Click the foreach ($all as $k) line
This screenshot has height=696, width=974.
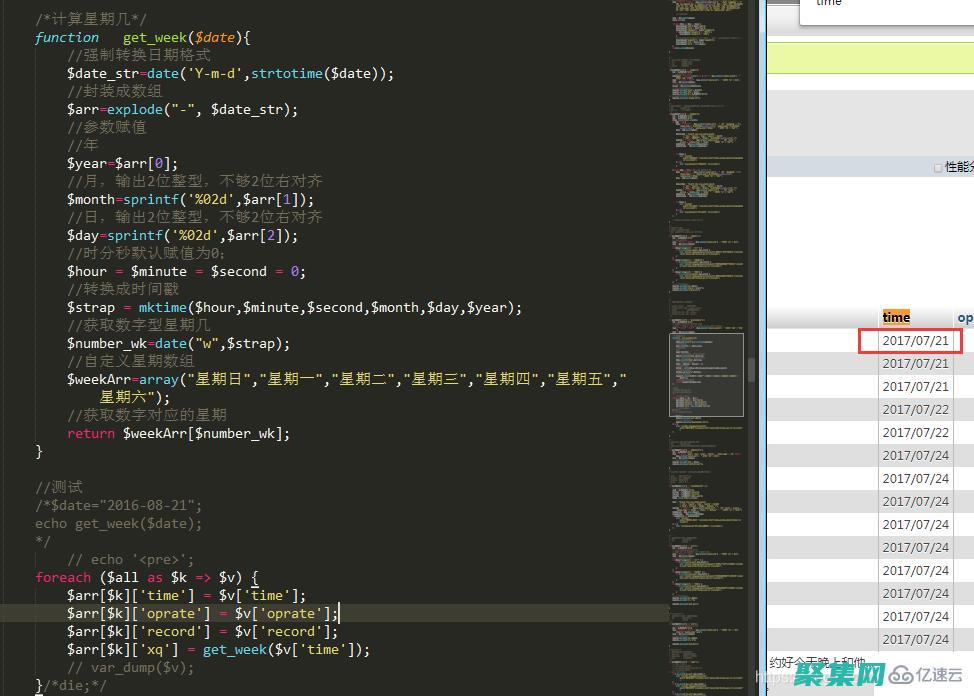(x=146, y=577)
